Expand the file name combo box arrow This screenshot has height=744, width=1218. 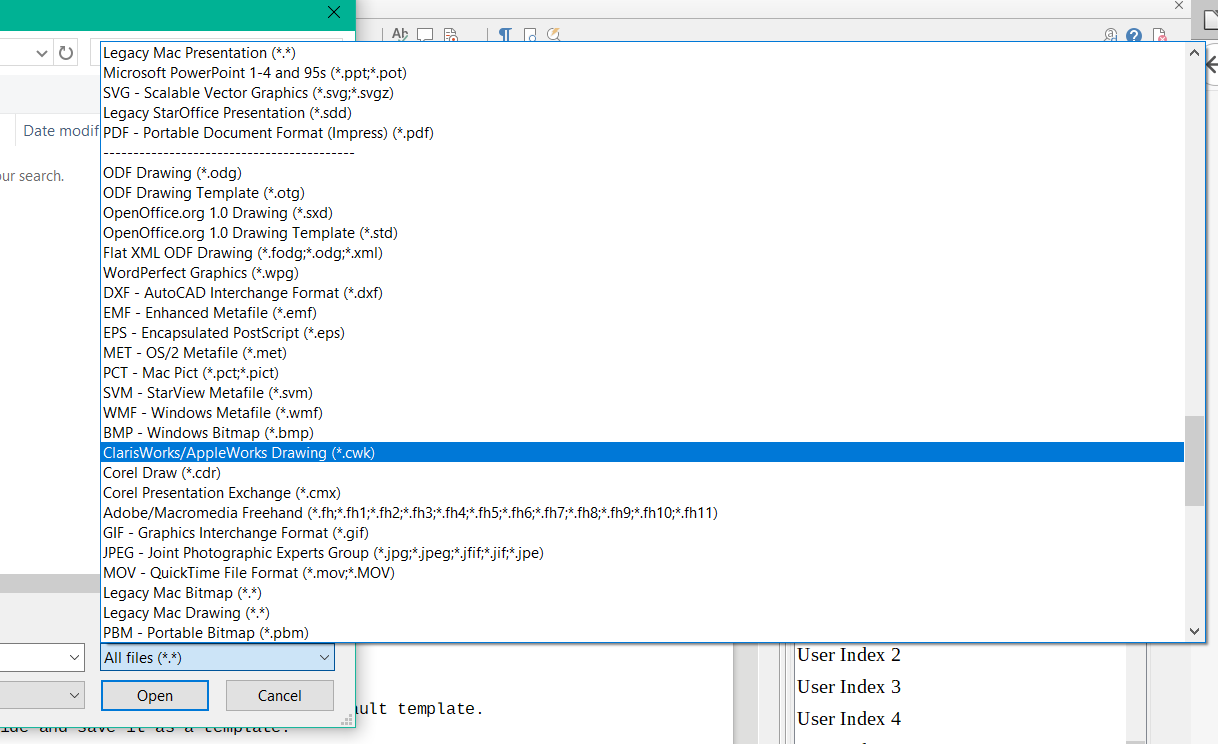75,657
